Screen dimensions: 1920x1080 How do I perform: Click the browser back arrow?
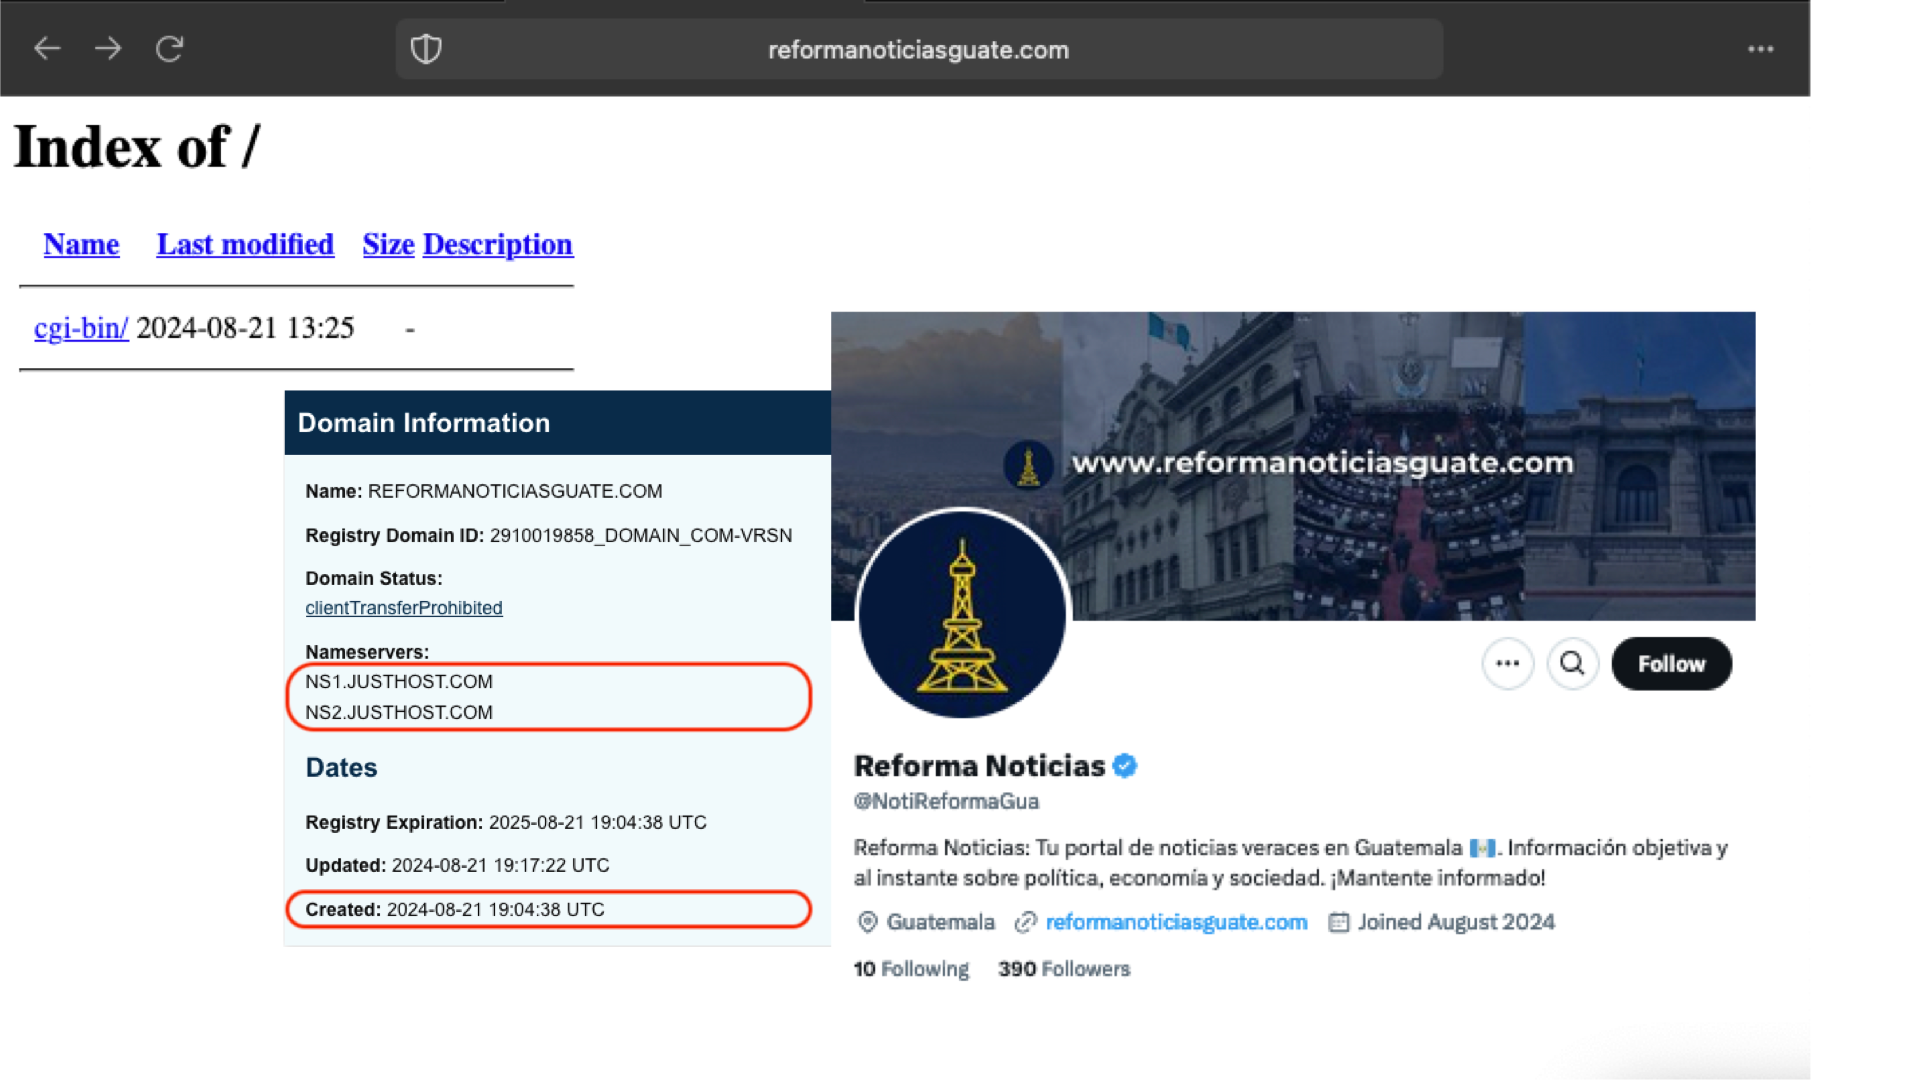coord(47,48)
